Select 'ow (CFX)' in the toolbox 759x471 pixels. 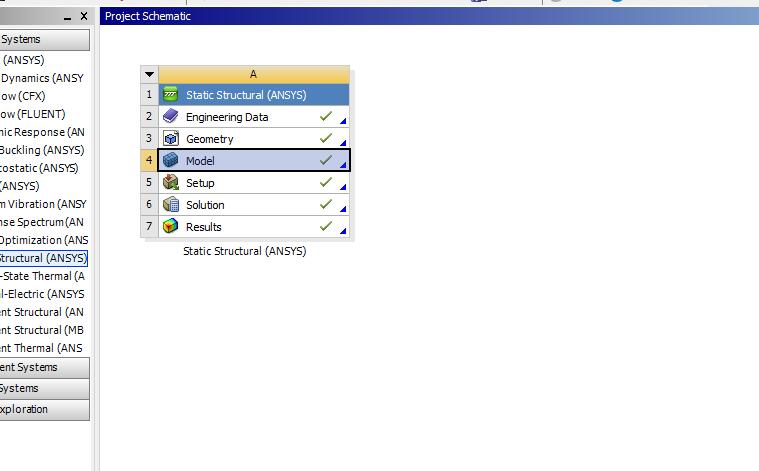[x=23, y=96]
